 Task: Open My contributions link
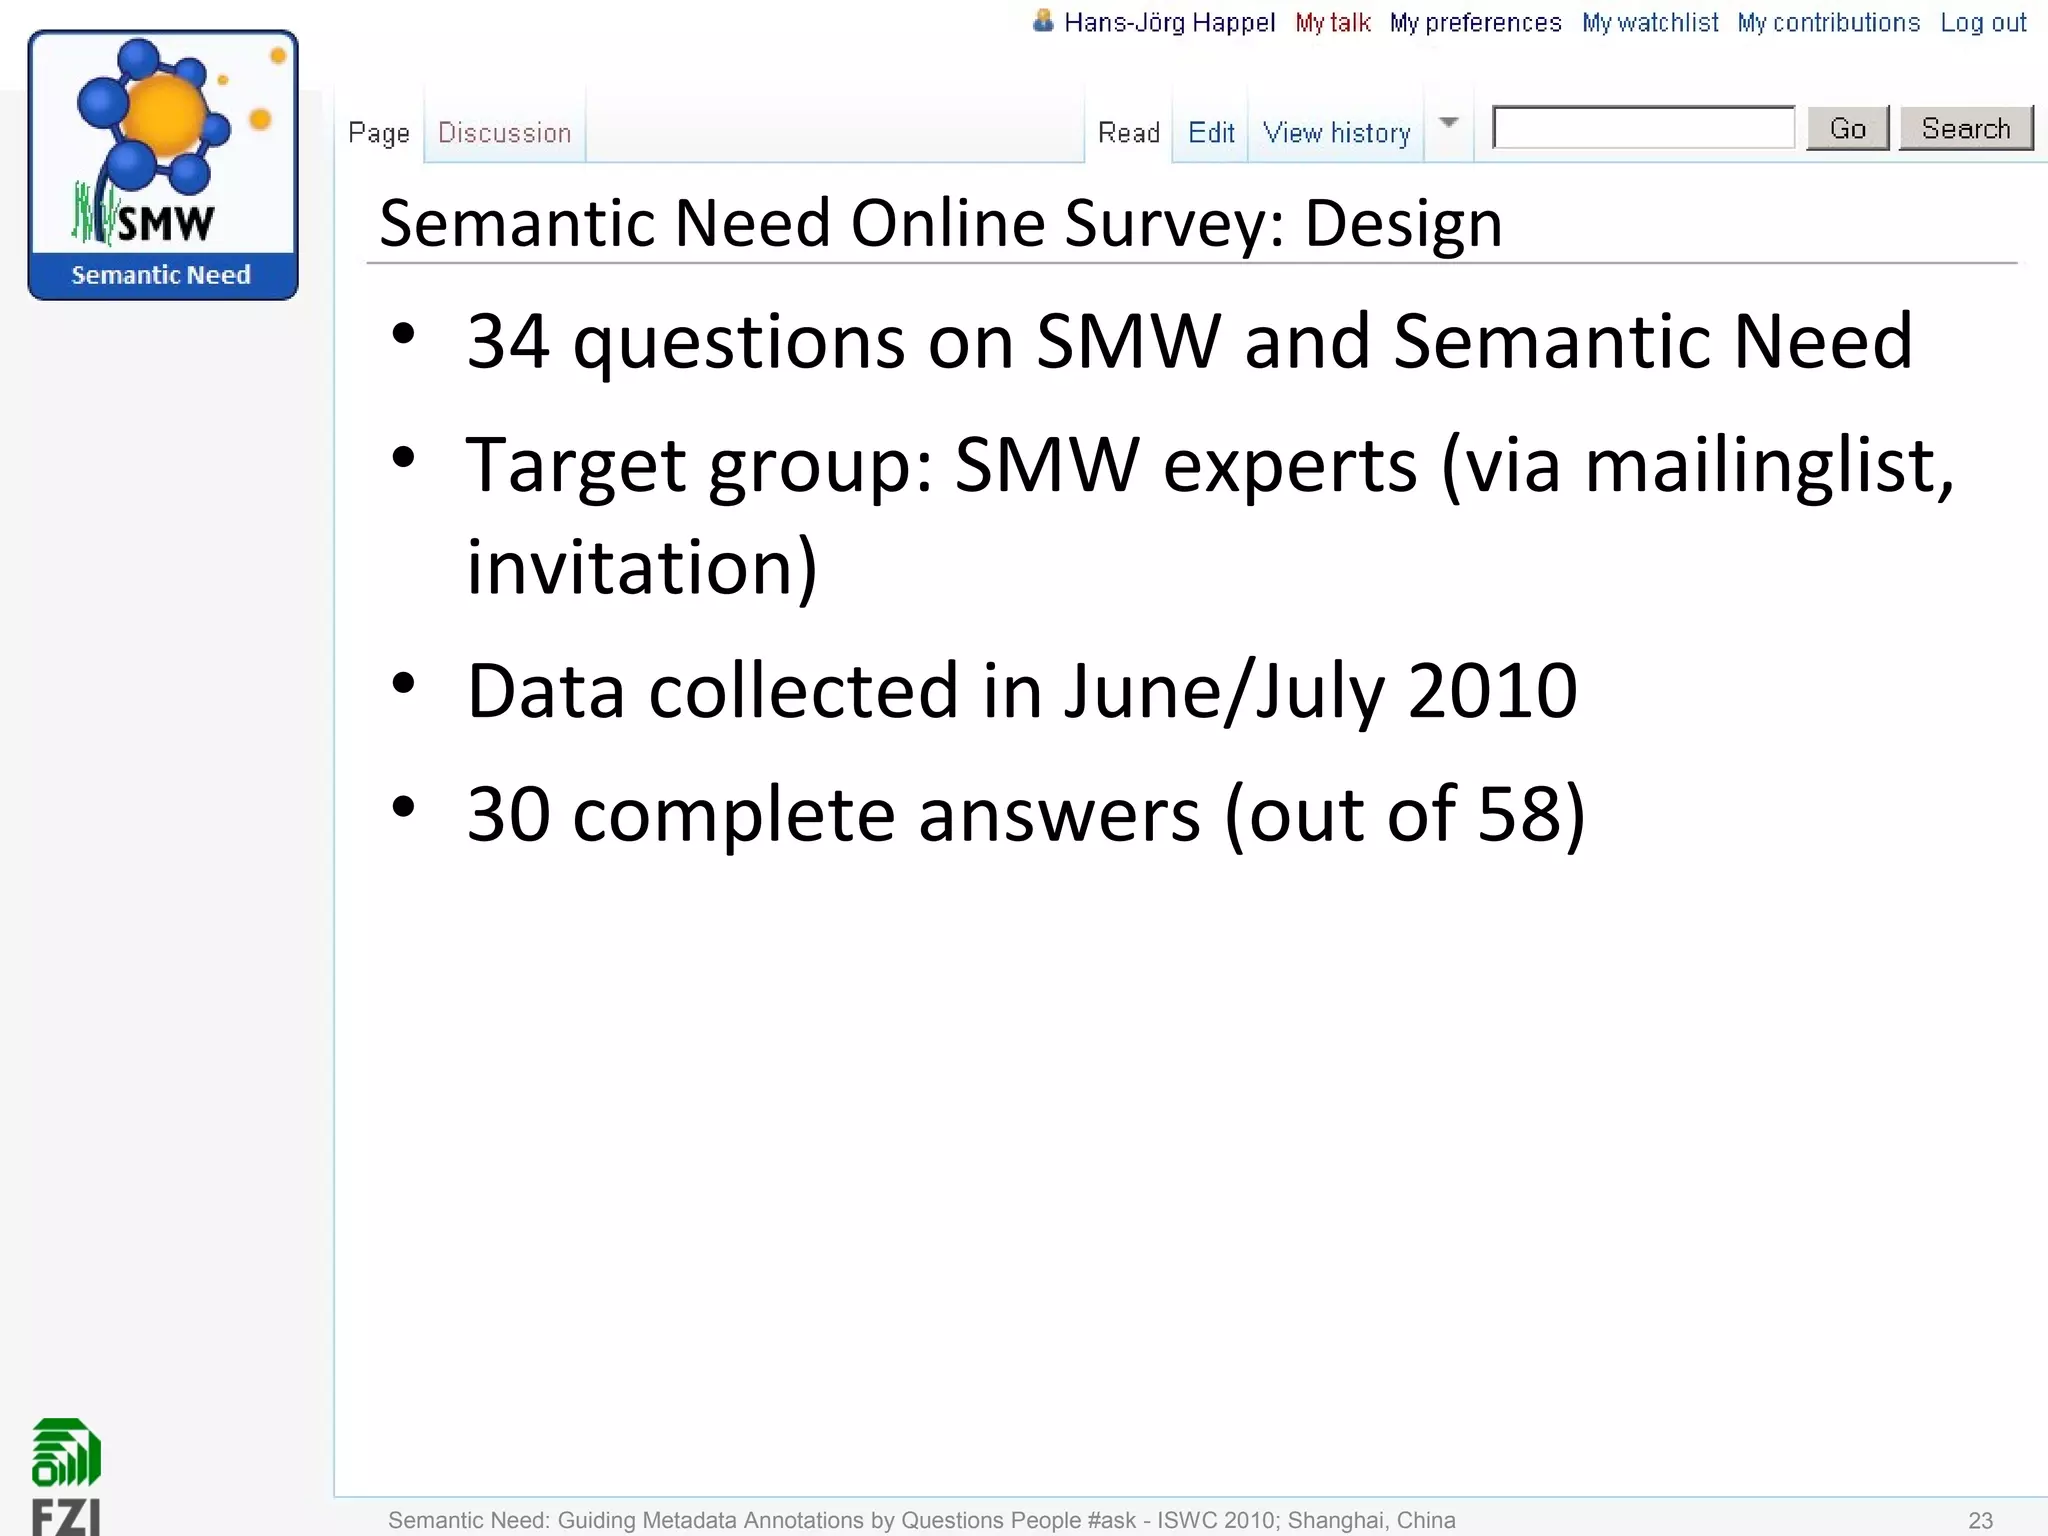(x=1828, y=23)
